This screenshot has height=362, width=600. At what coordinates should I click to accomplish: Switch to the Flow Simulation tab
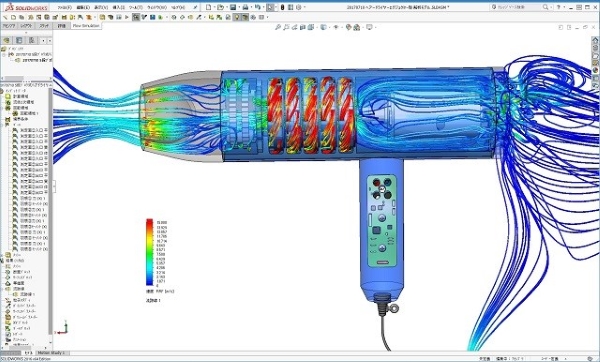tap(86, 26)
